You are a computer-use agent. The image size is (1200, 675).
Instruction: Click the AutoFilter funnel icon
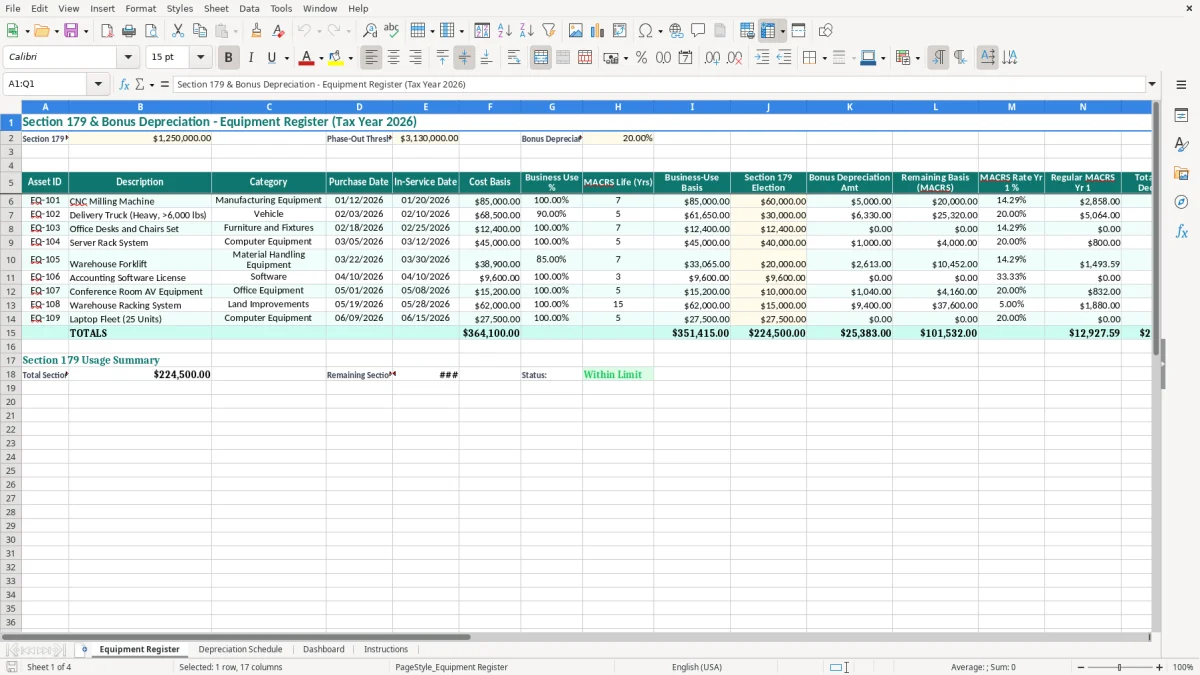(x=549, y=31)
